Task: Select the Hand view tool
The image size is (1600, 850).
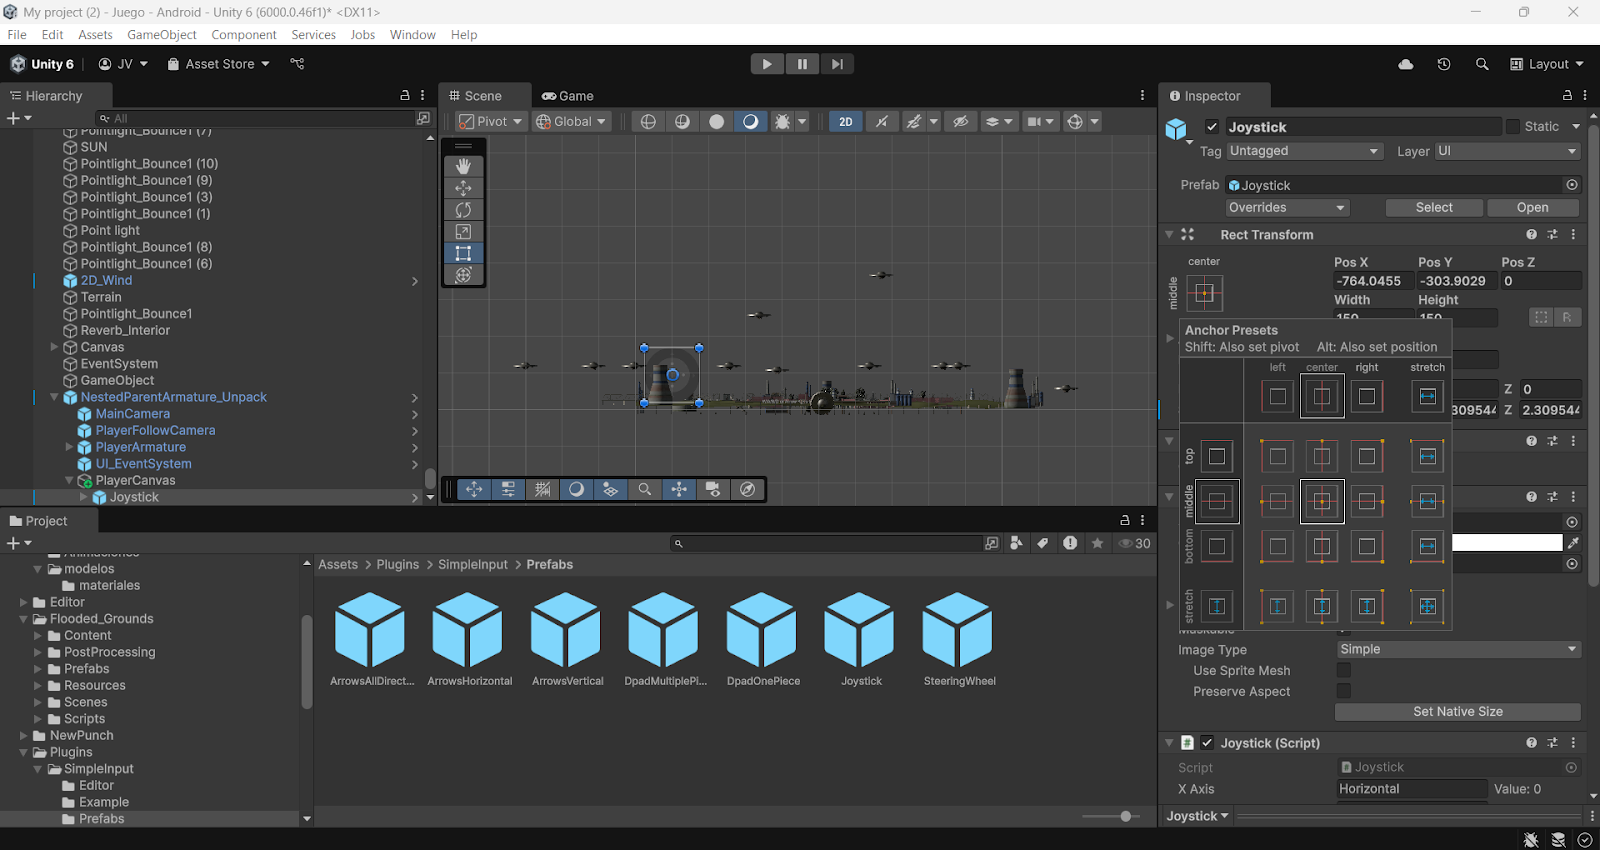Action: (x=463, y=166)
